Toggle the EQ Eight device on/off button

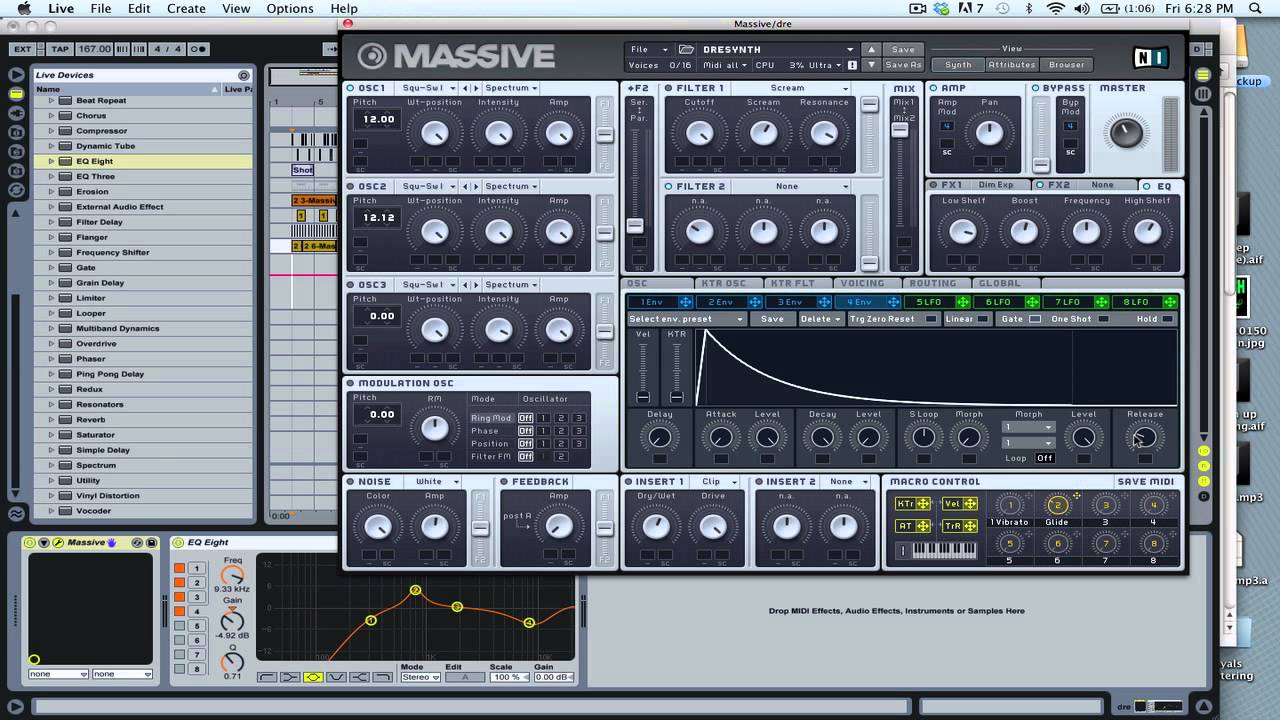point(179,543)
